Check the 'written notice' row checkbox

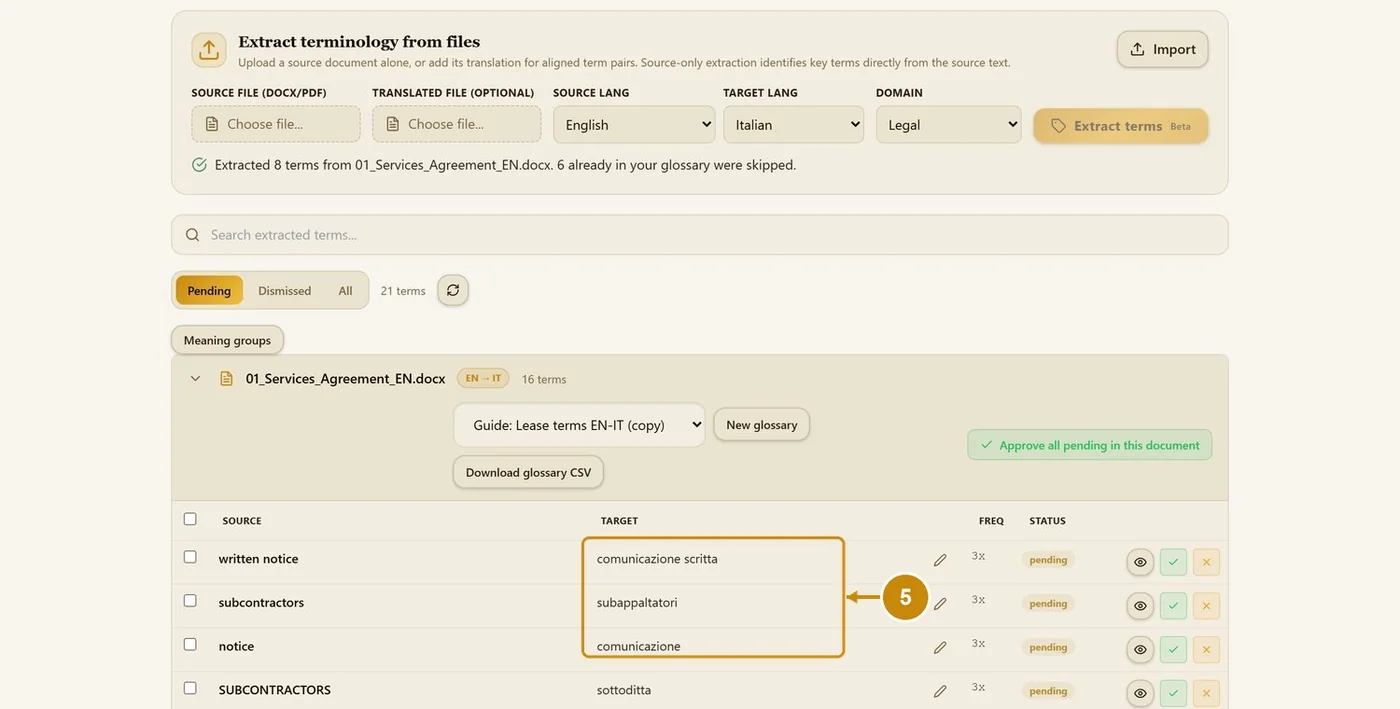190,557
